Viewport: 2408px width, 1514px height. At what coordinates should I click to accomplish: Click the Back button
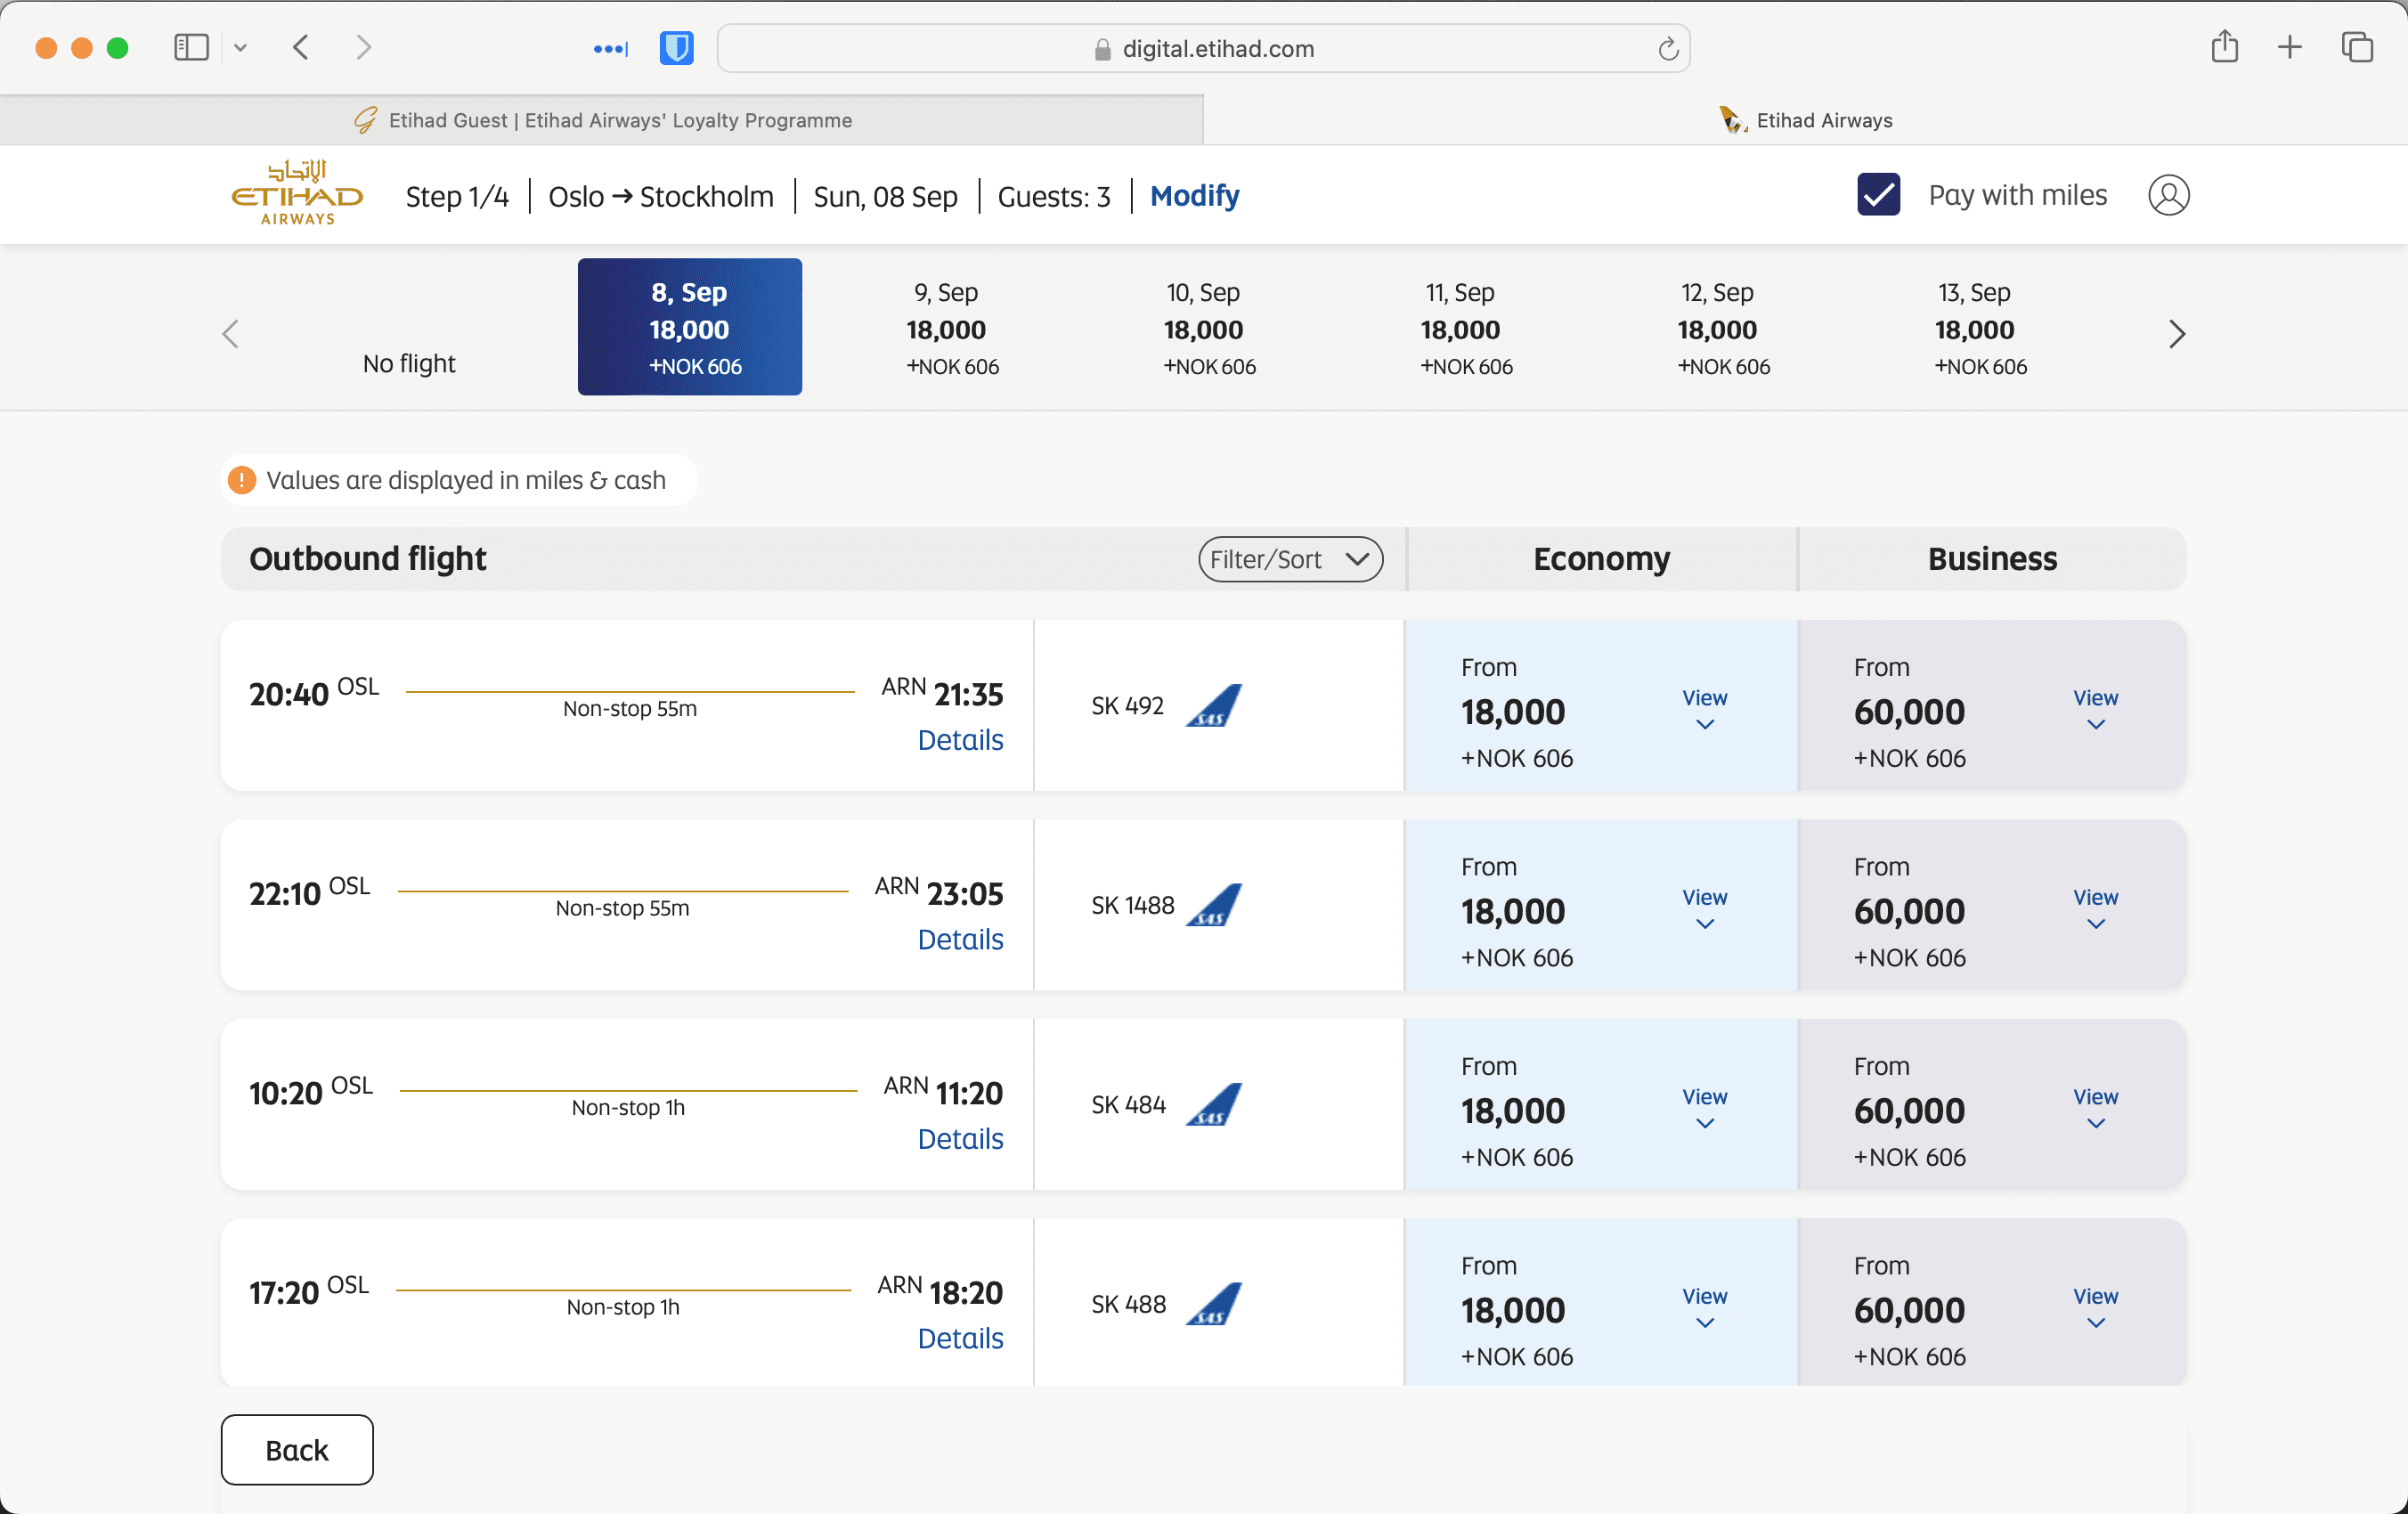point(297,1450)
